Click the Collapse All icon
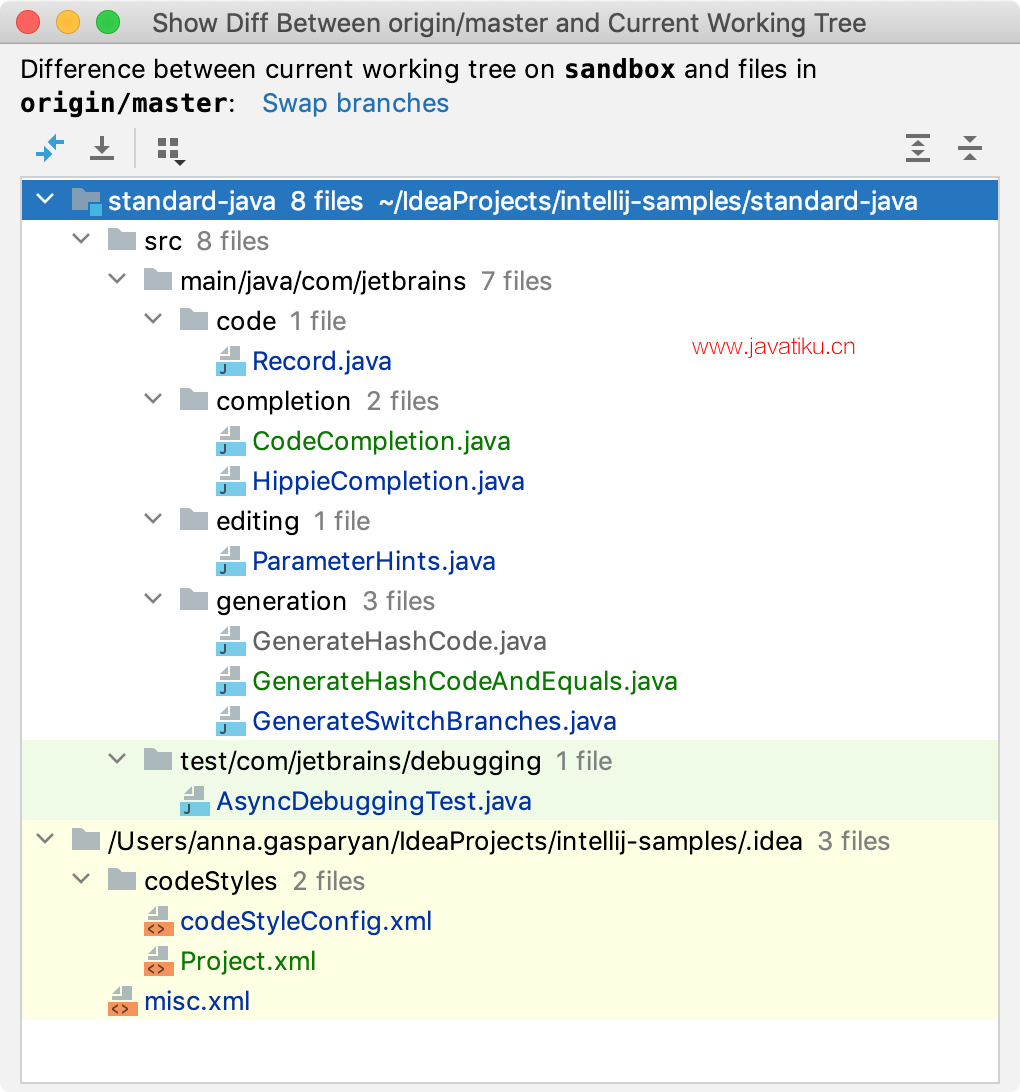The height and width of the screenshot is (1092, 1020). click(x=969, y=148)
